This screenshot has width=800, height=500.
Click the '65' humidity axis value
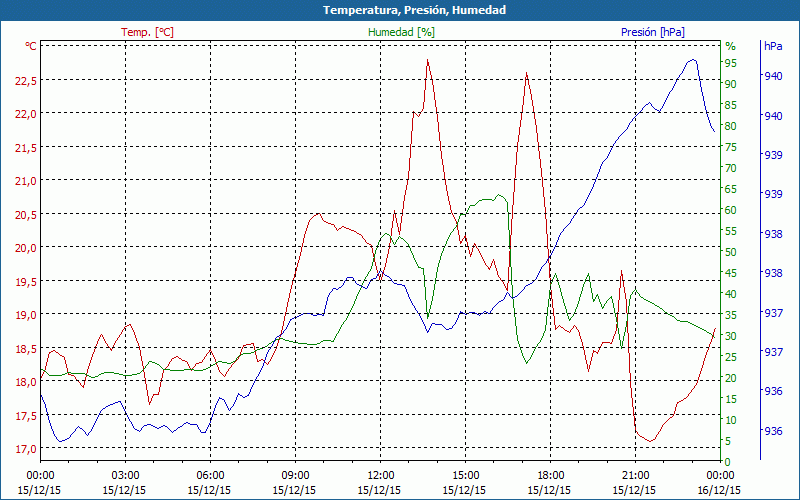pyautogui.click(x=731, y=189)
